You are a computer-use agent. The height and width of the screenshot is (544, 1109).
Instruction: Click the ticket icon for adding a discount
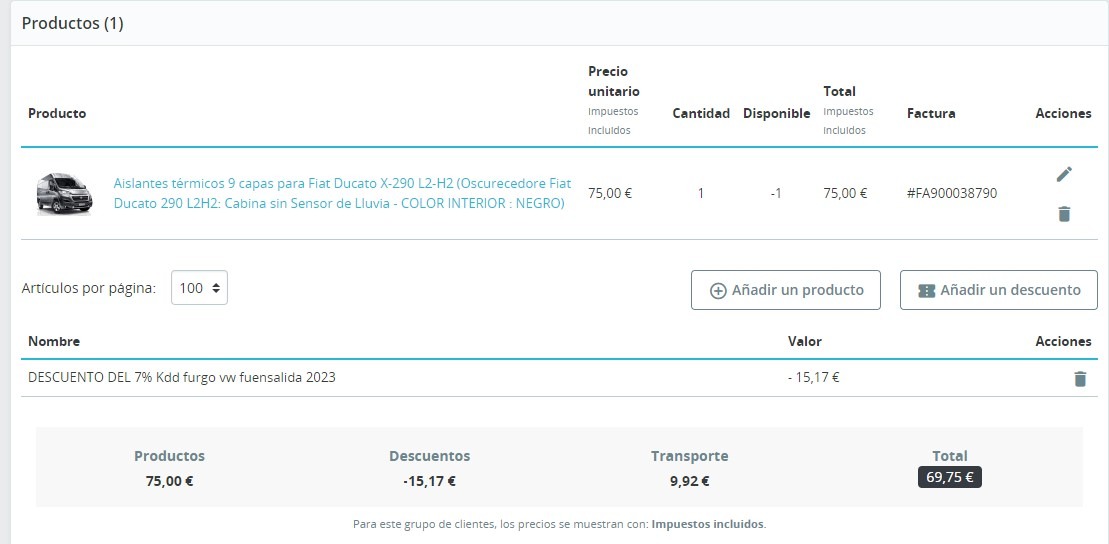pyautogui.click(x=926, y=291)
